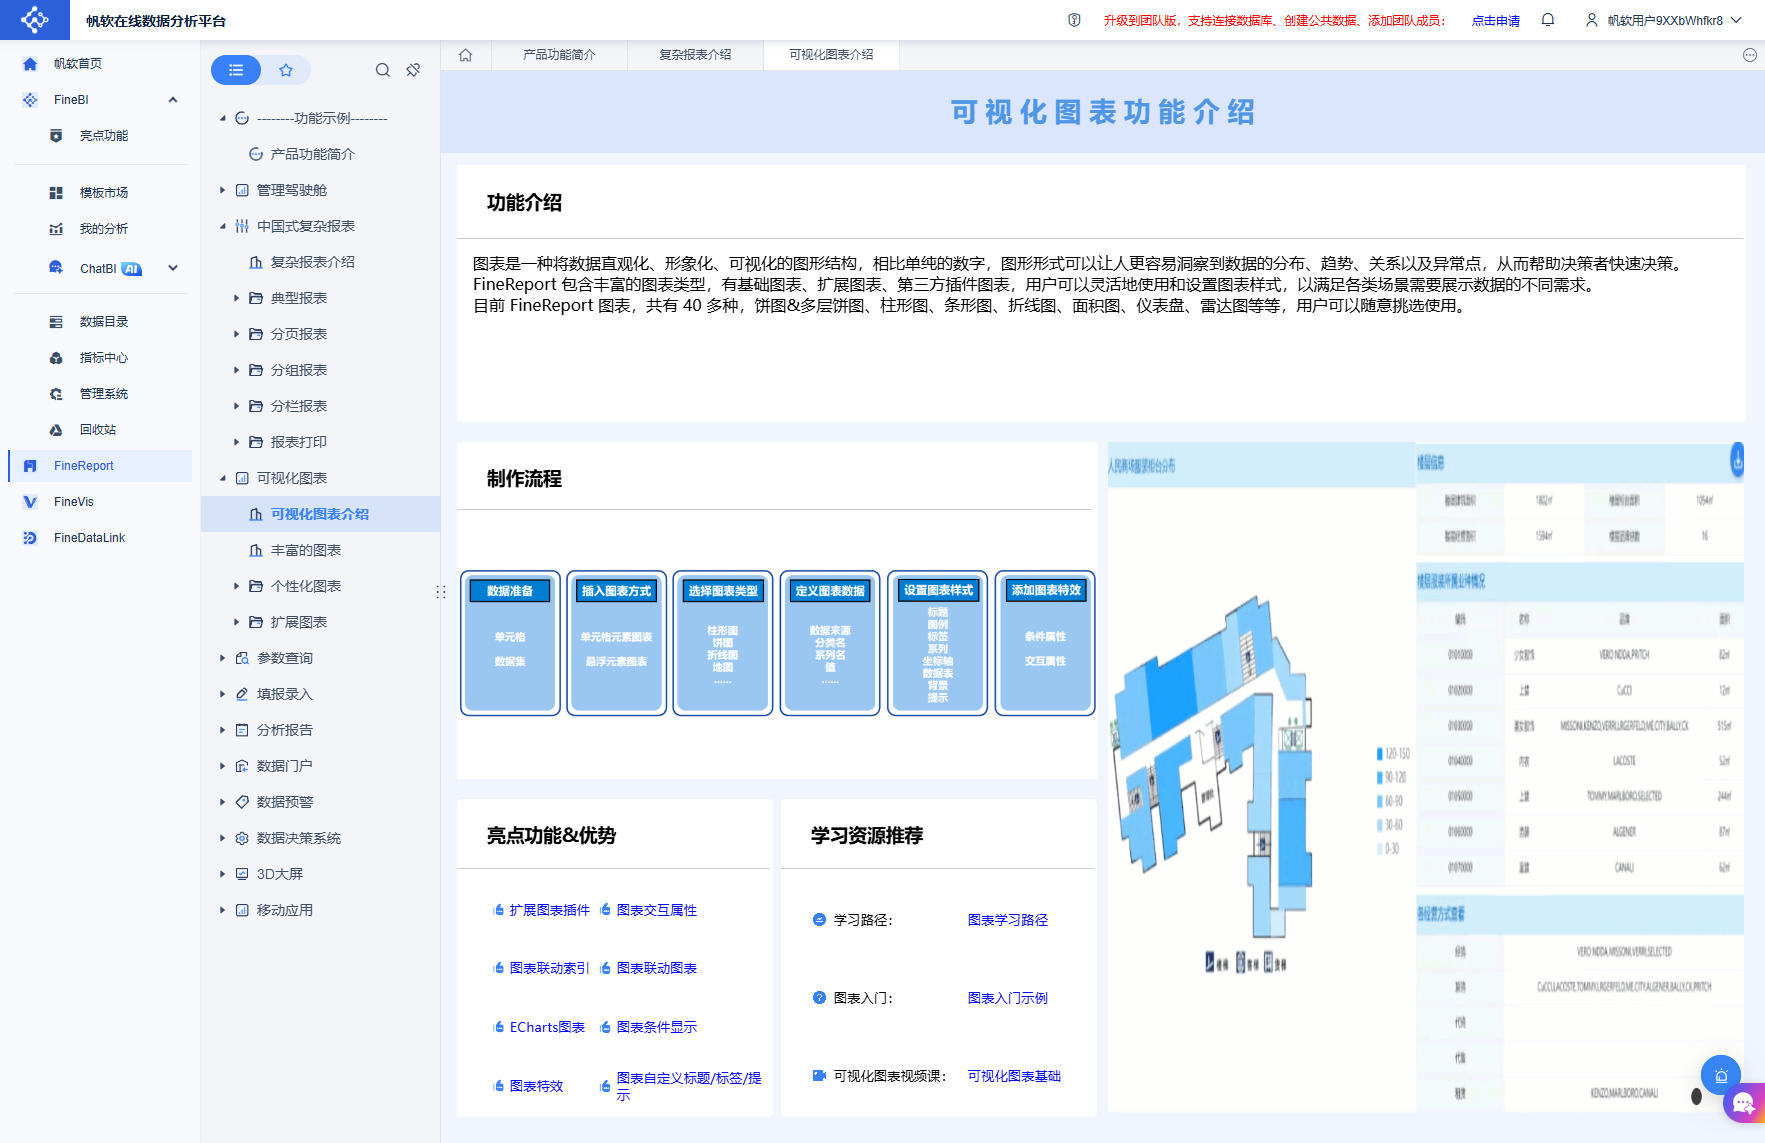The height and width of the screenshot is (1143, 1765).
Task: Click the shield icon in the top bar
Action: click(1074, 20)
